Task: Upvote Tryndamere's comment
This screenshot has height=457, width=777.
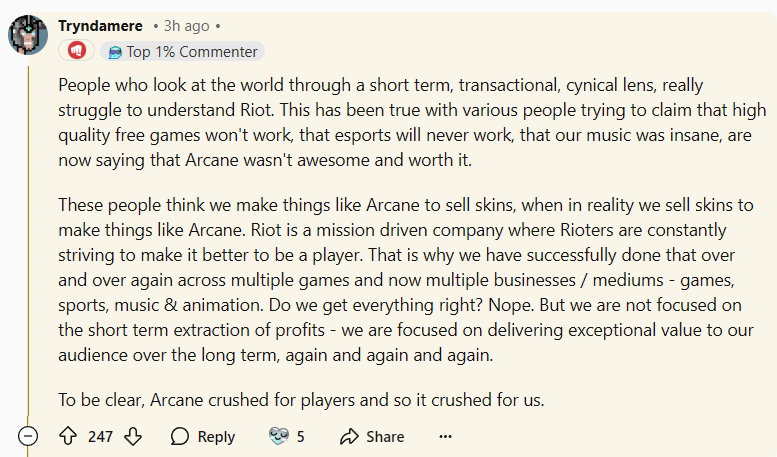Action: pos(68,437)
